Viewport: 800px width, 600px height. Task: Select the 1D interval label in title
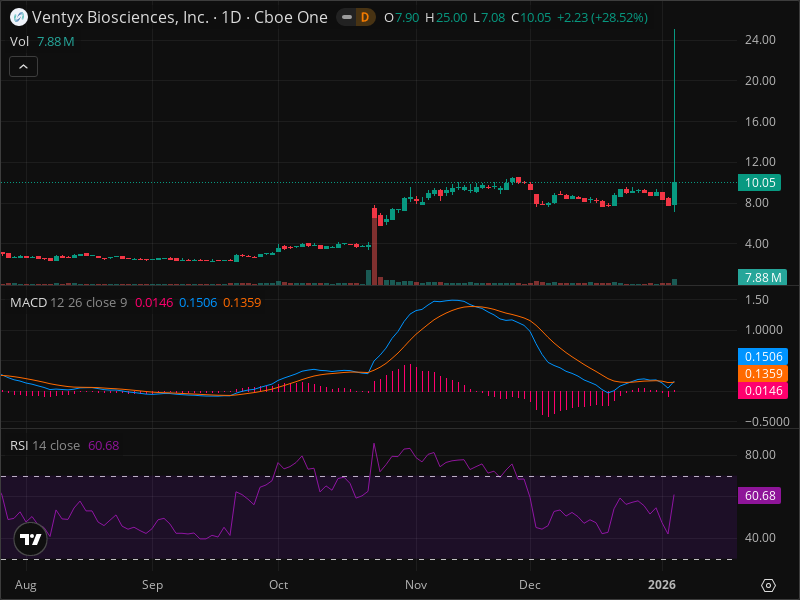click(231, 17)
